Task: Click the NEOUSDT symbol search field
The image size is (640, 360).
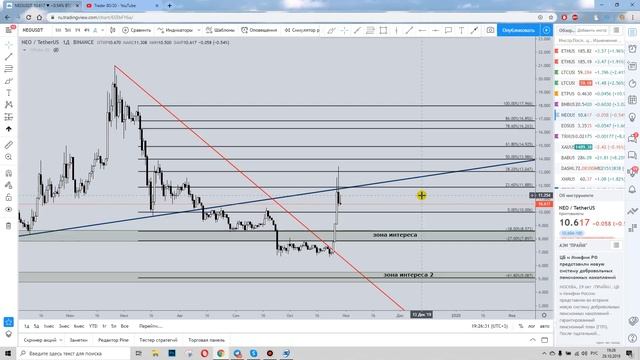Action: point(33,30)
